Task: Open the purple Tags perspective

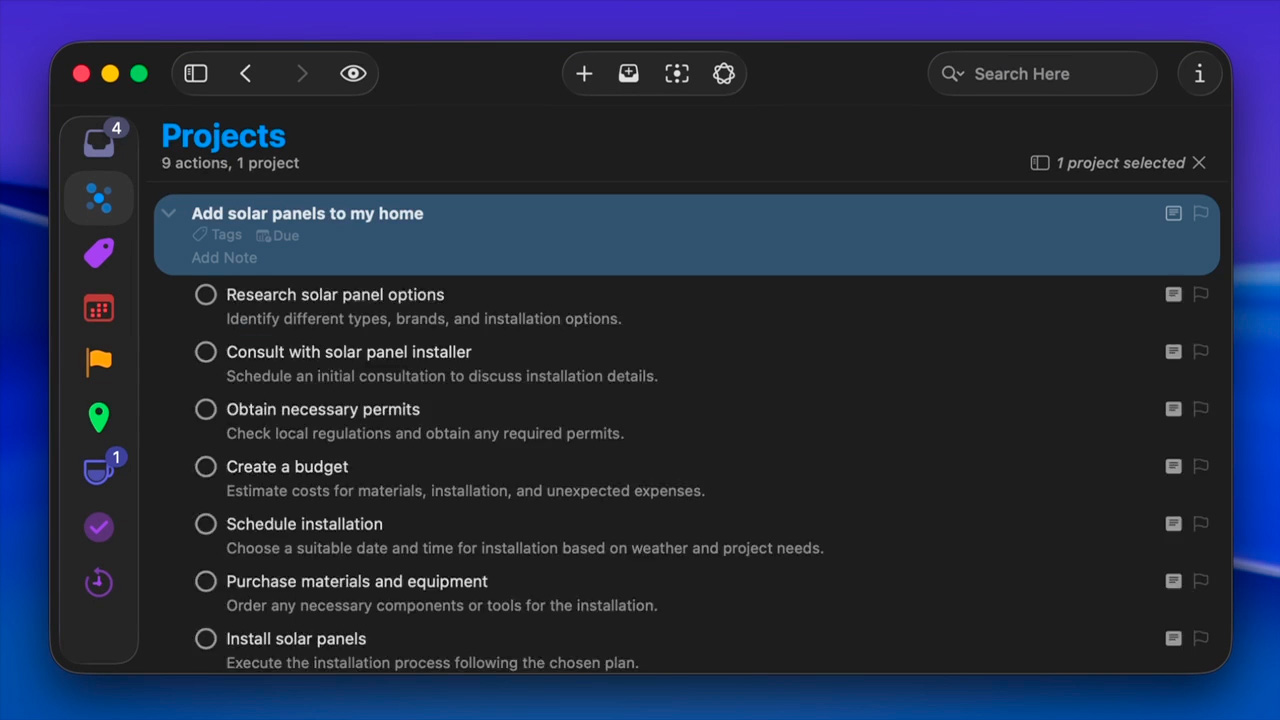Action: 99,253
